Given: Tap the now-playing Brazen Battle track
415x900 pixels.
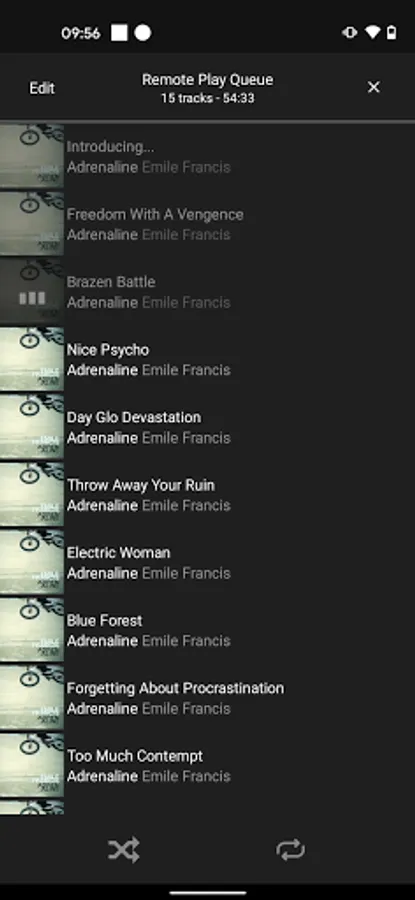Looking at the screenshot, I should point(207,292).
